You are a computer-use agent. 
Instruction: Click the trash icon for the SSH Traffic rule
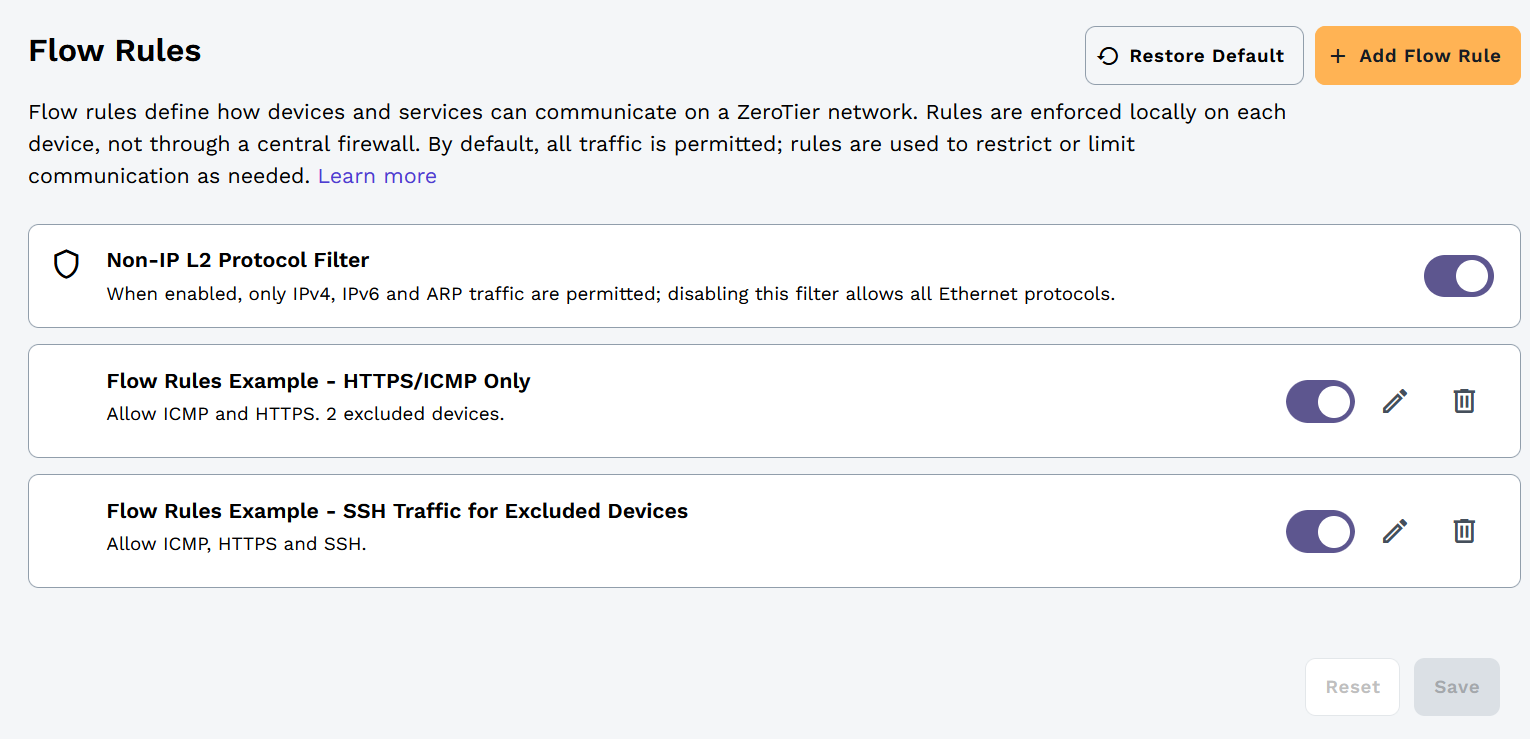[1464, 531]
